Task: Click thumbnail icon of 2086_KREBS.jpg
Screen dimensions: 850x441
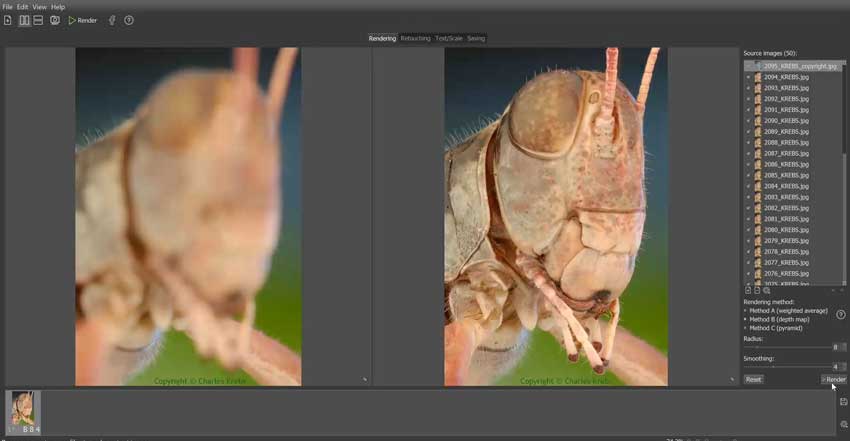Action: click(x=758, y=165)
